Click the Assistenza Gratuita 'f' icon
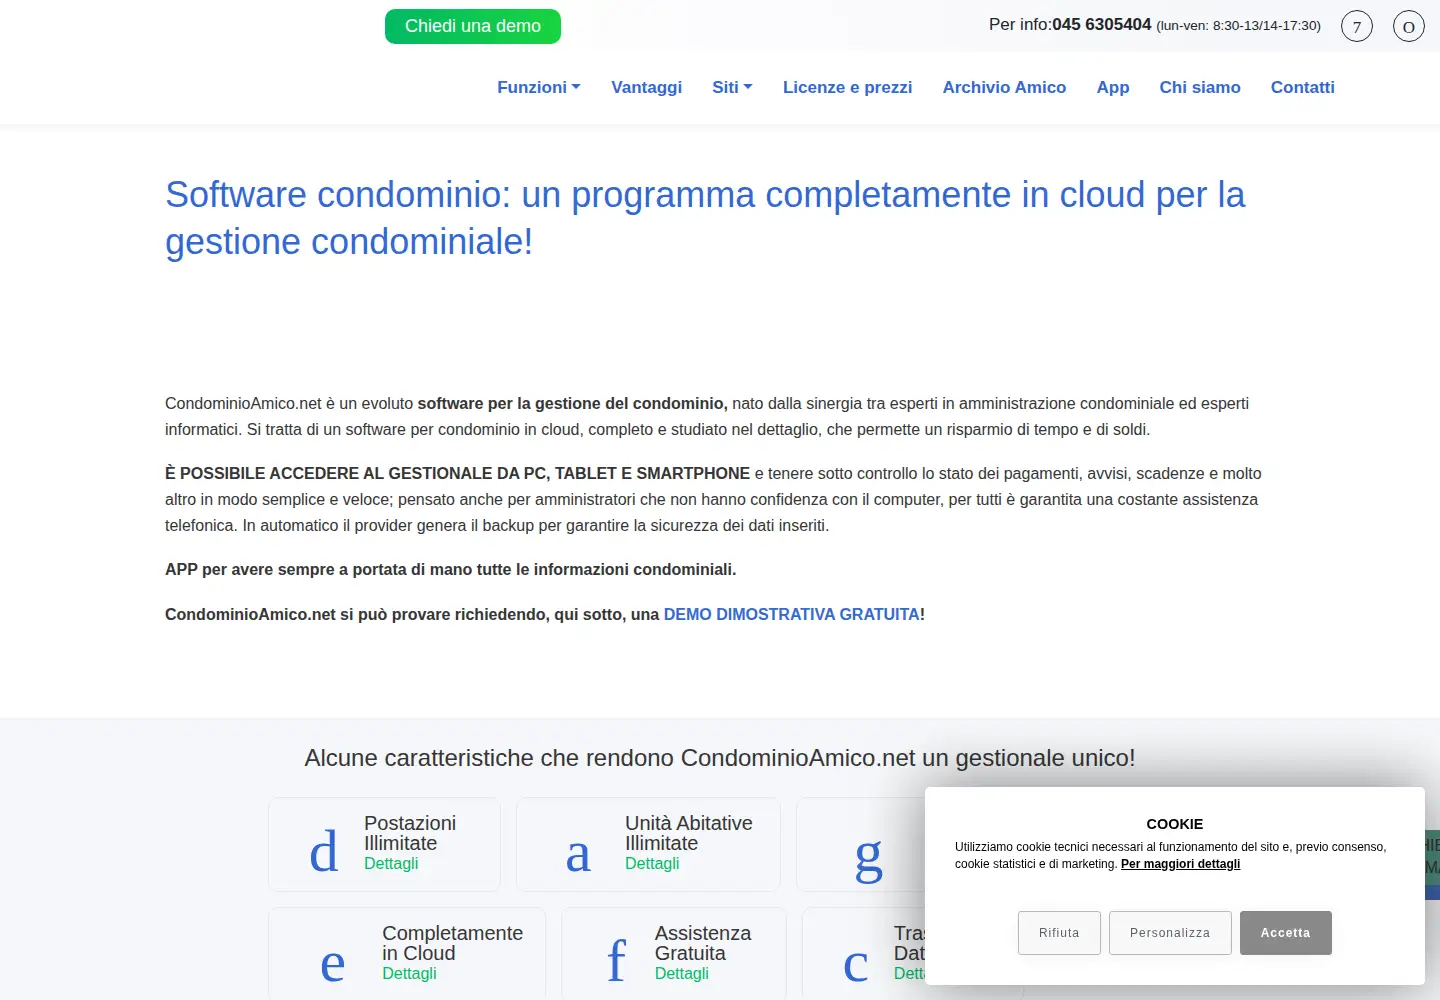 coord(617,961)
